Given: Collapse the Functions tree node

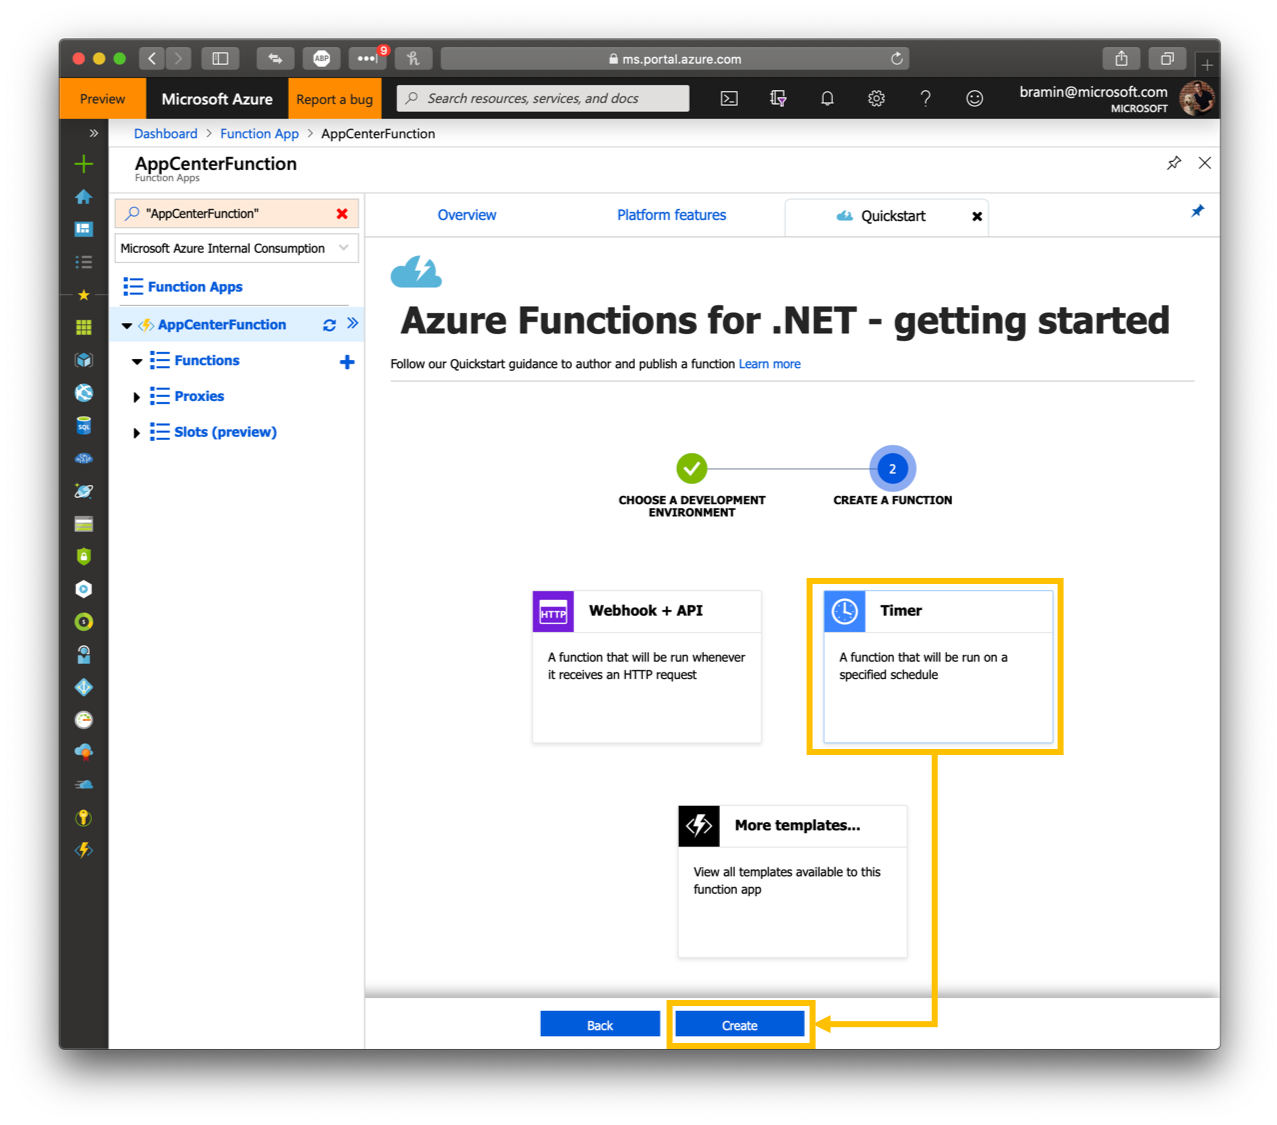Looking at the screenshot, I should pos(137,361).
